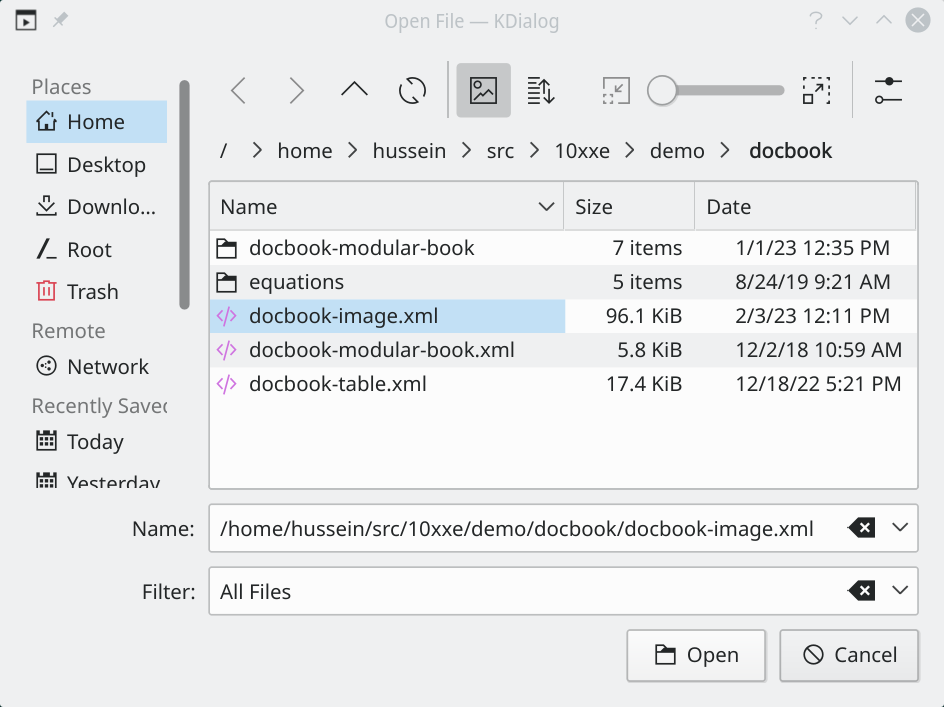Sort by the Size column header
This screenshot has height=707, width=944.
point(629,207)
